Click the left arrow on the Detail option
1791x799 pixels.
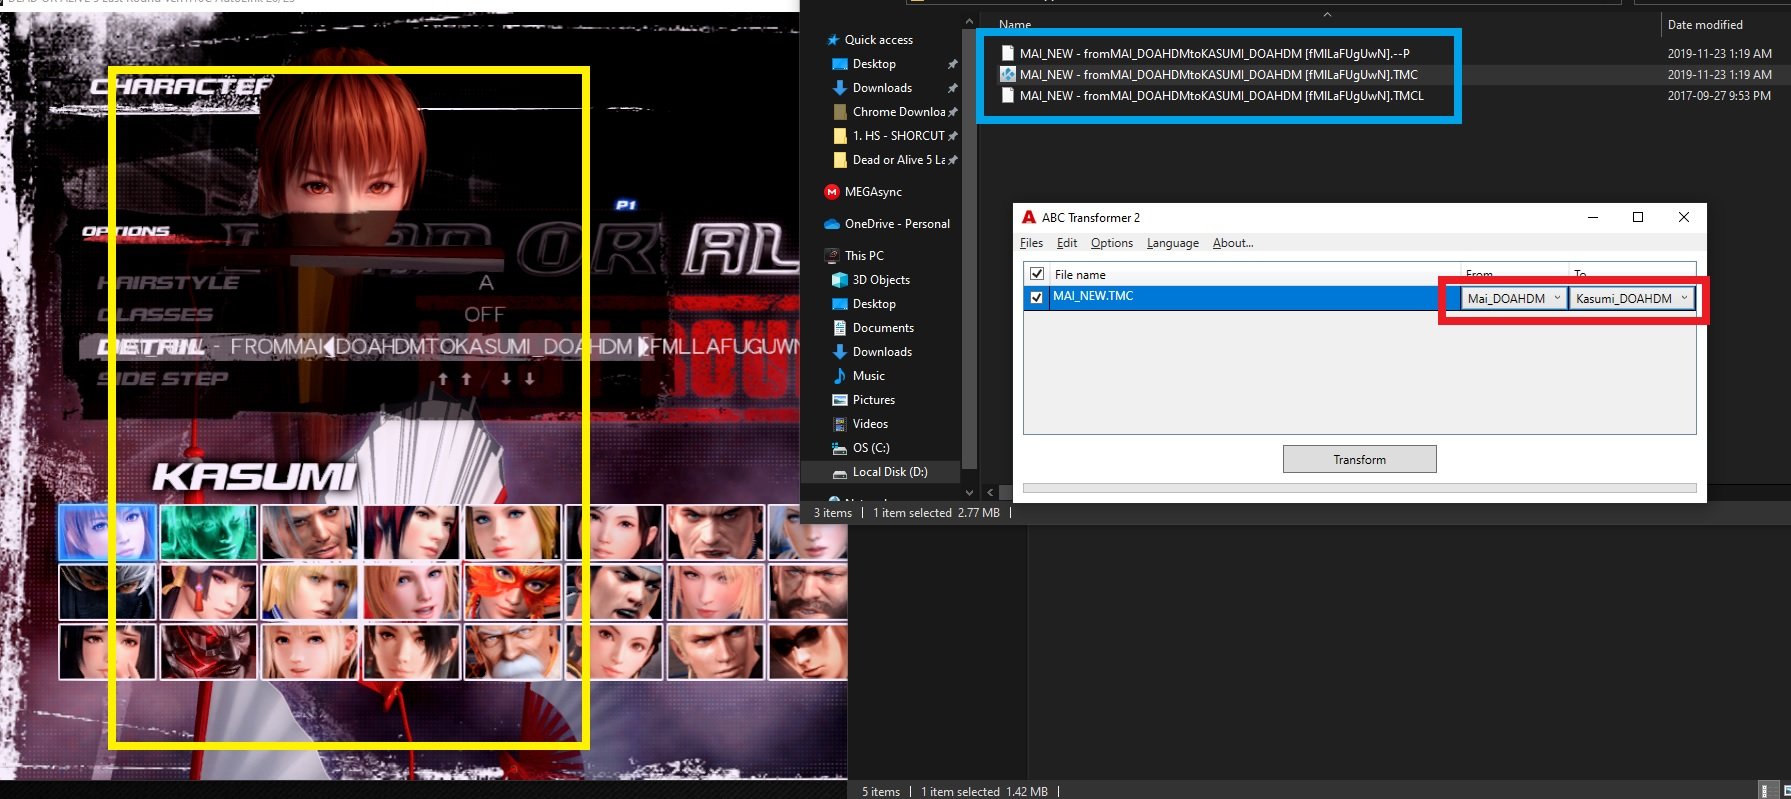(328, 346)
